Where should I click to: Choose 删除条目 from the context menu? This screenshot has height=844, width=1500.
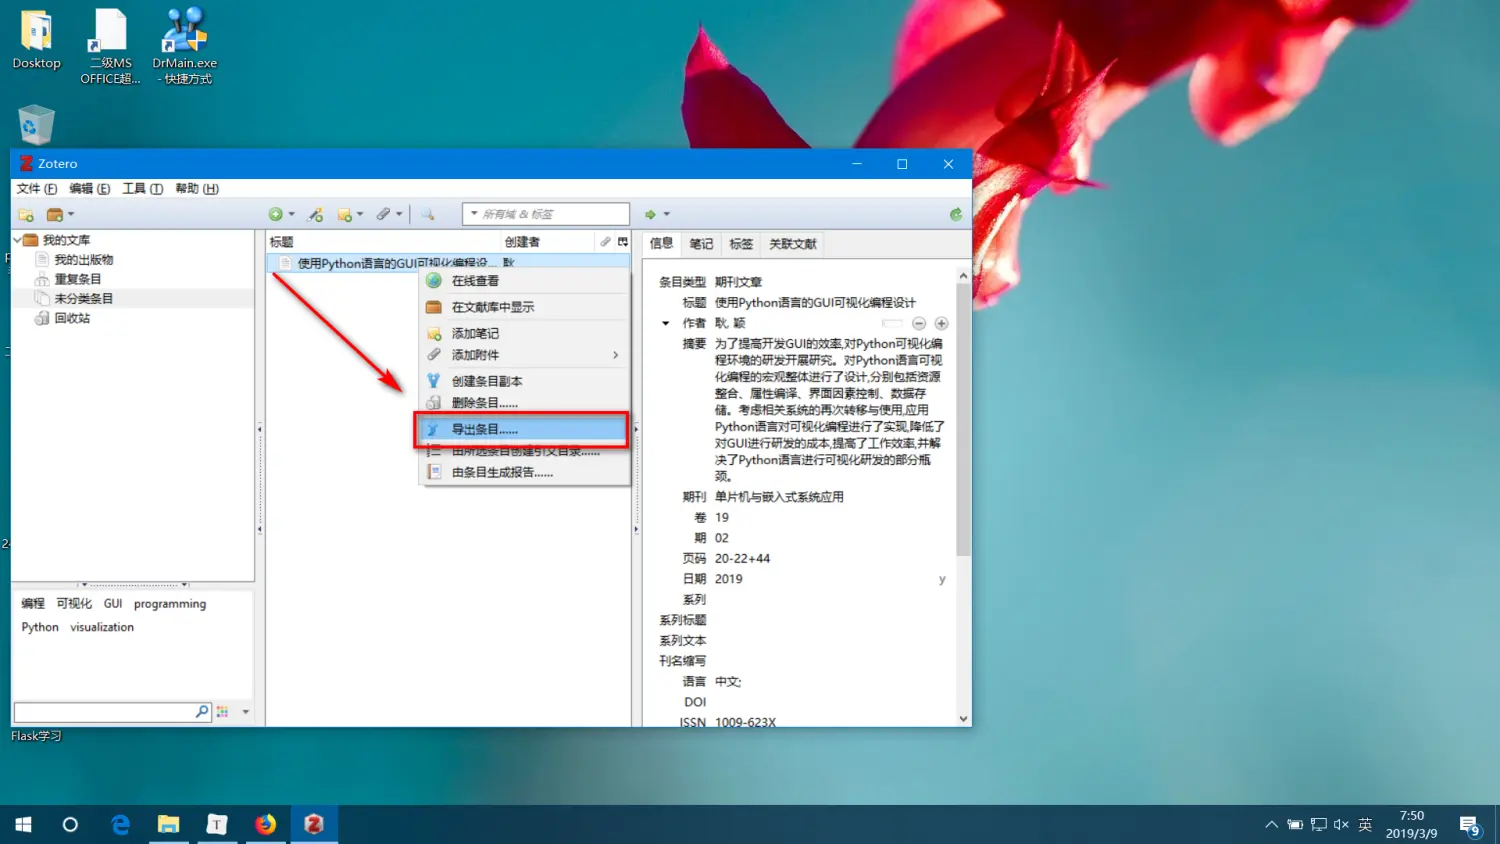coord(524,403)
